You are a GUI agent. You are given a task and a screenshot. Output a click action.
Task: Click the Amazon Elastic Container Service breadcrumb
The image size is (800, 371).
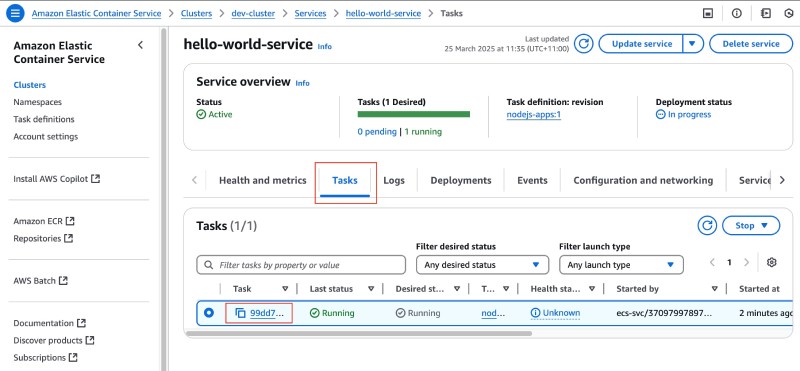point(96,13)
